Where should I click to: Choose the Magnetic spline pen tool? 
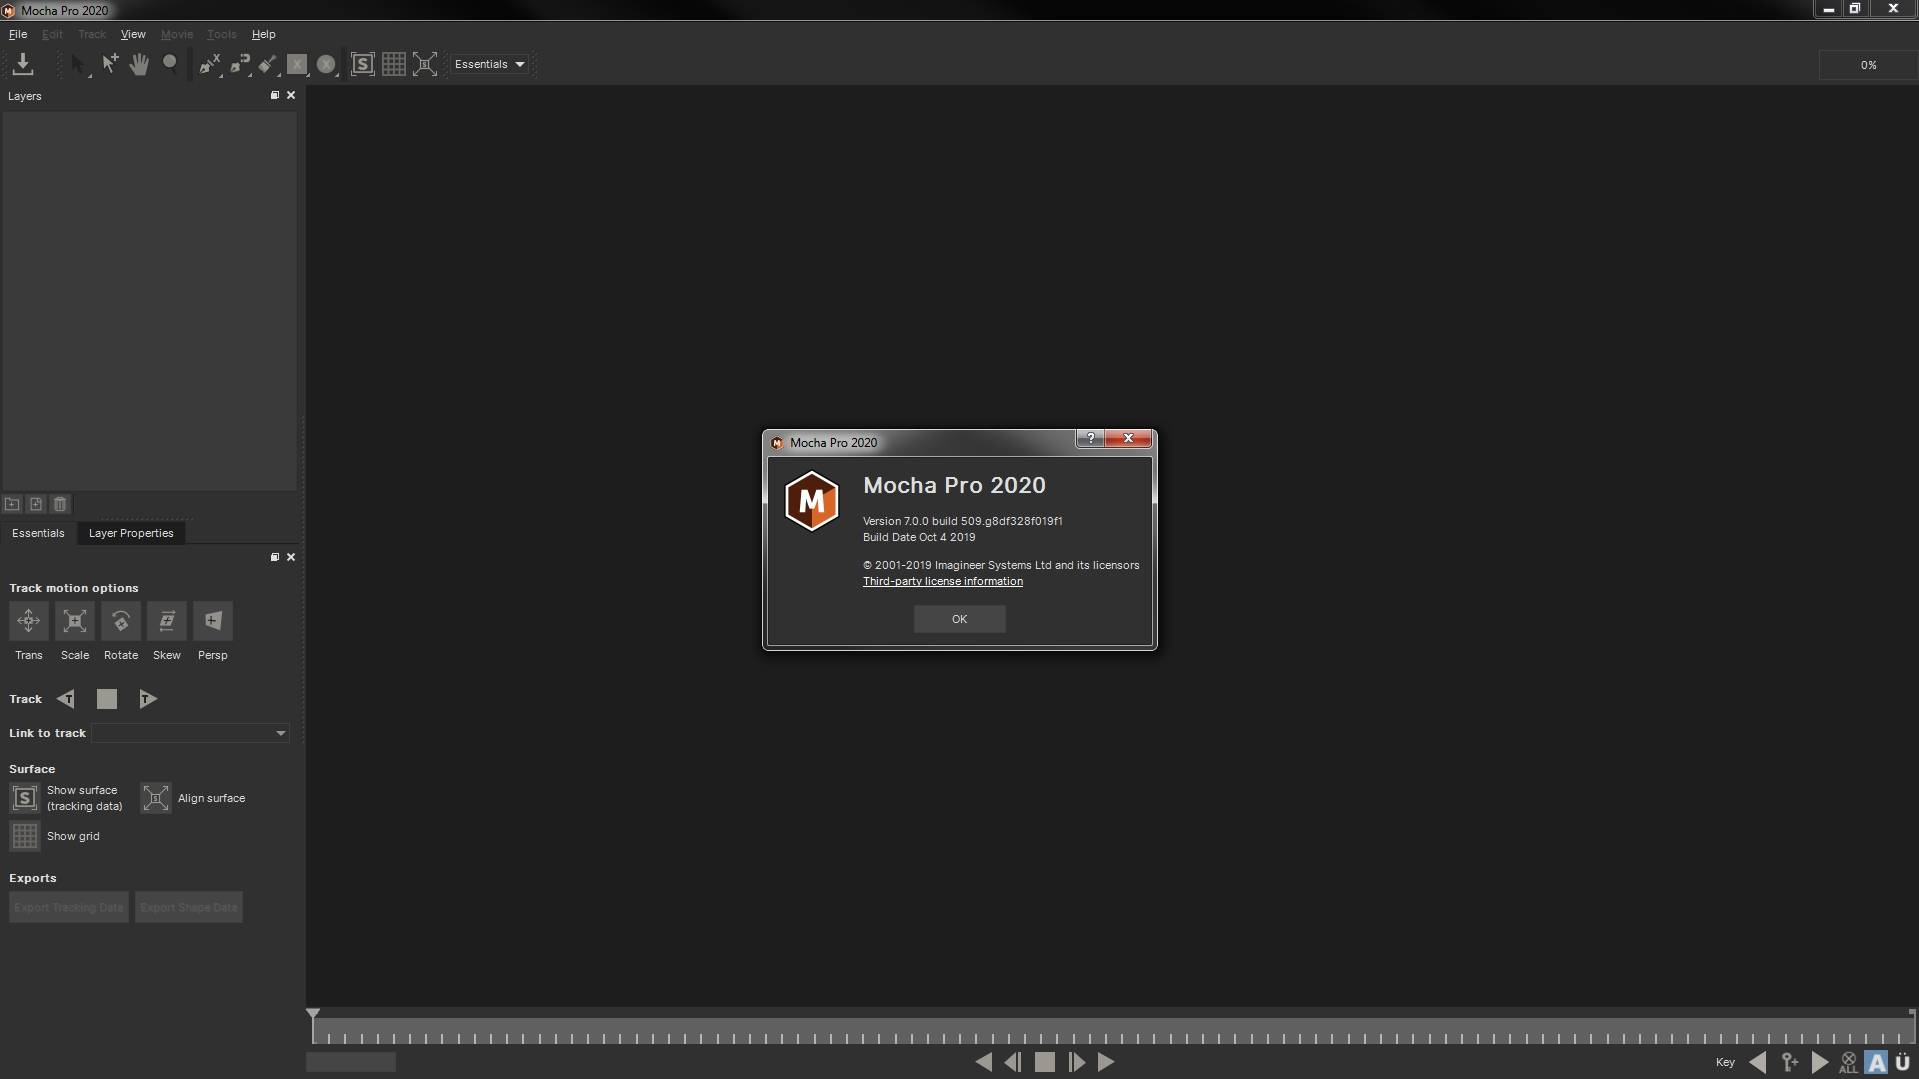[239, 64]
